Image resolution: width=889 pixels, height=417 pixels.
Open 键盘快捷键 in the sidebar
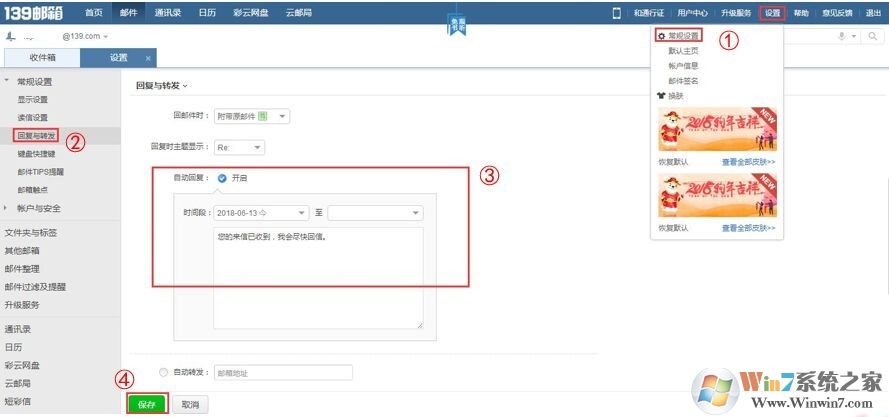36,154
